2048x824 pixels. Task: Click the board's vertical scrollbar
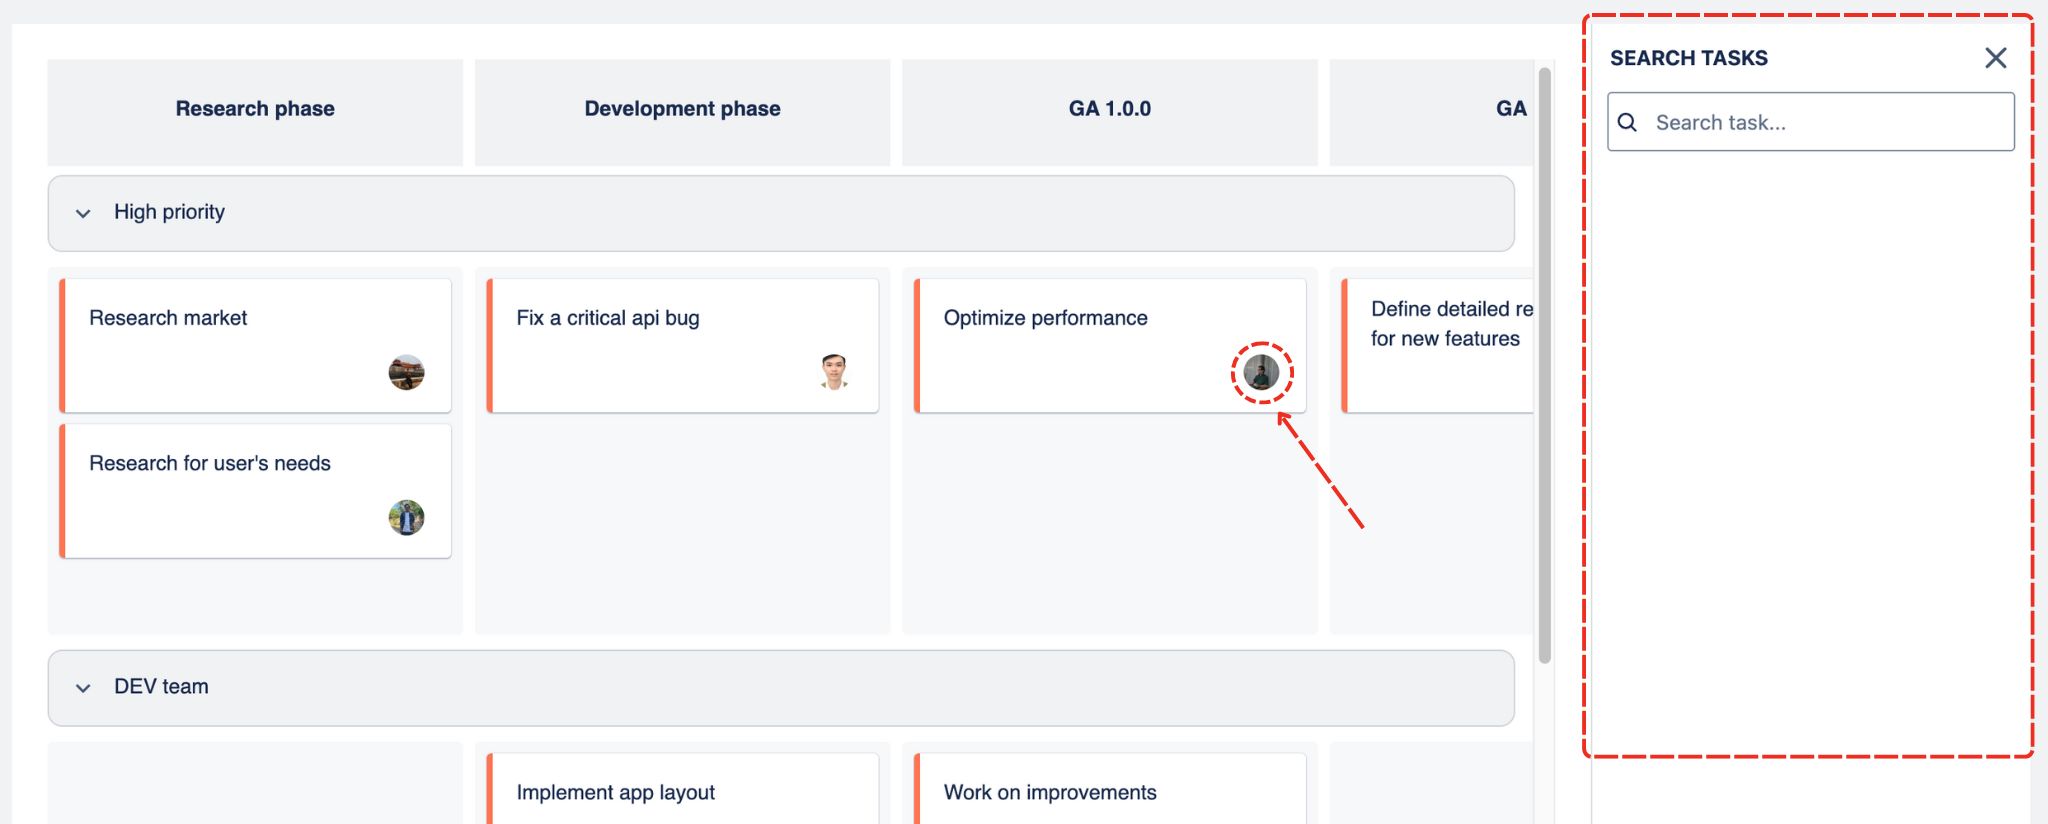1544,365
